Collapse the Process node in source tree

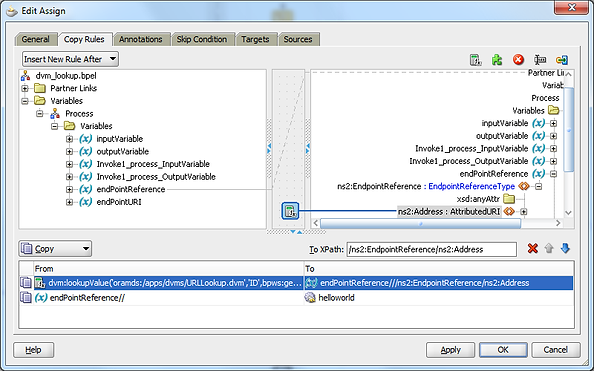(39, 114)
